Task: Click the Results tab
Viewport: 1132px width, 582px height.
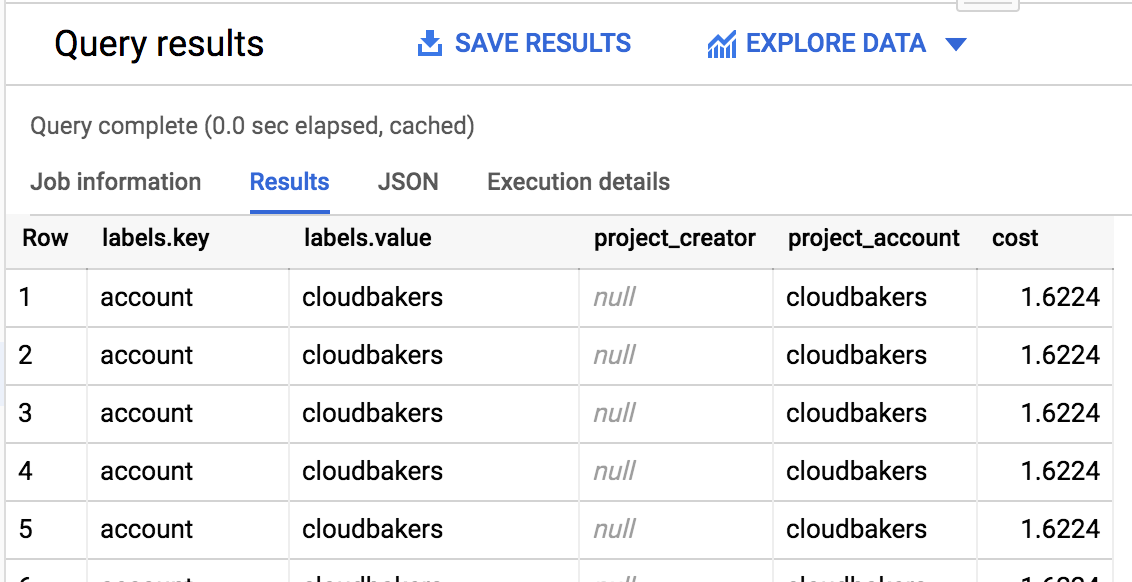Action: pyautogui.click(x=289, y=182)
